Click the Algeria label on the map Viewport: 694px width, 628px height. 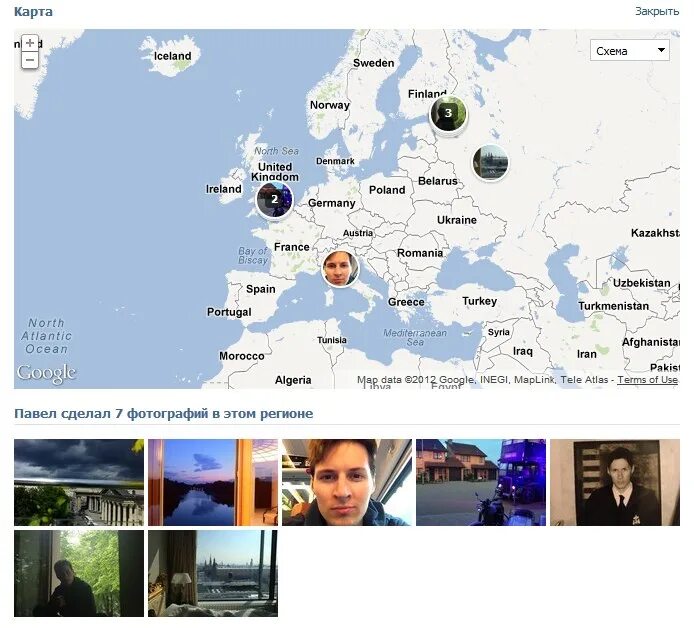click(x=293, y=380)
